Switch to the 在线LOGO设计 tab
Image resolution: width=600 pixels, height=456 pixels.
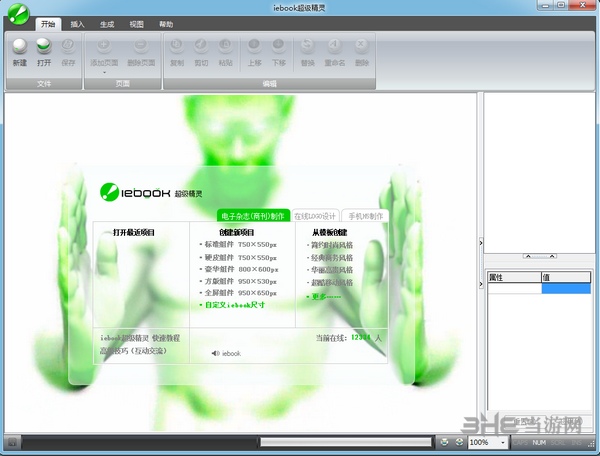point(315,216)
